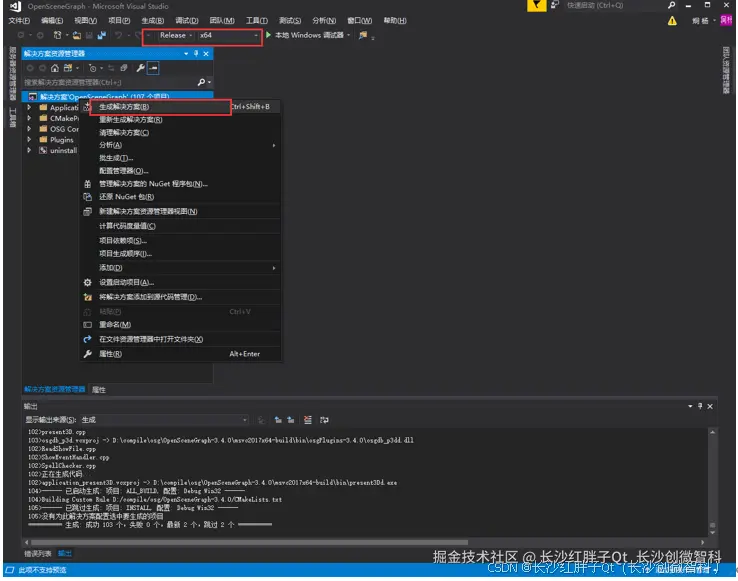The width and height of the screenshot is (738, 581).
Task: Click the Output panel vertical scrollbar down arrow
Action: point(713,533)
